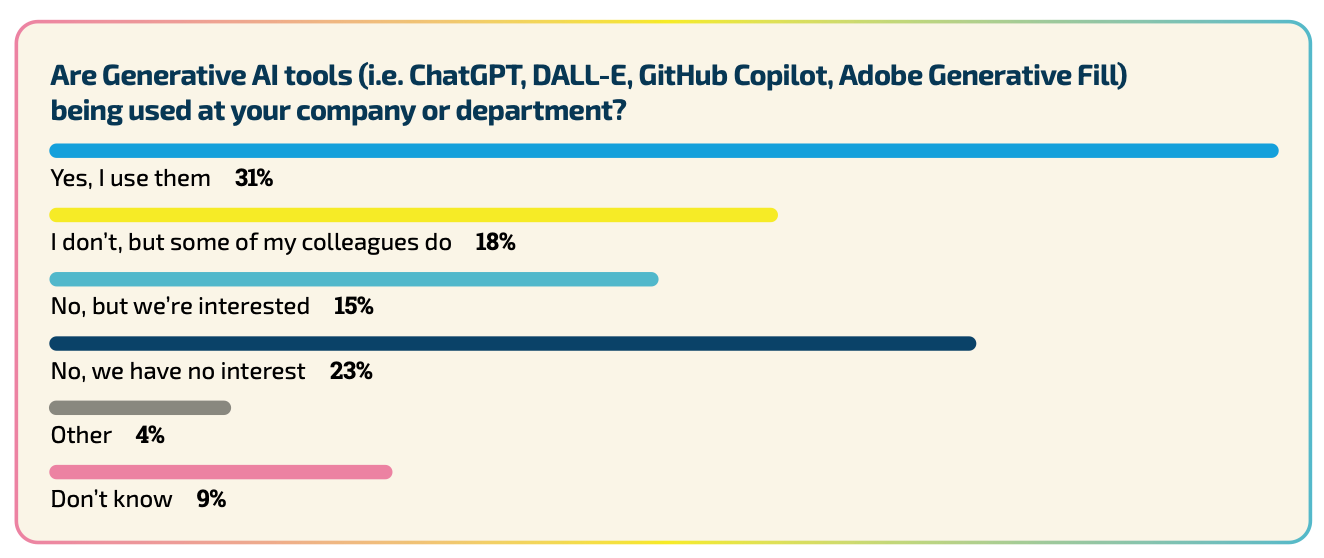Click "ChatGPT" in the chart heading

pyautogui.click(x=466, y=76)
